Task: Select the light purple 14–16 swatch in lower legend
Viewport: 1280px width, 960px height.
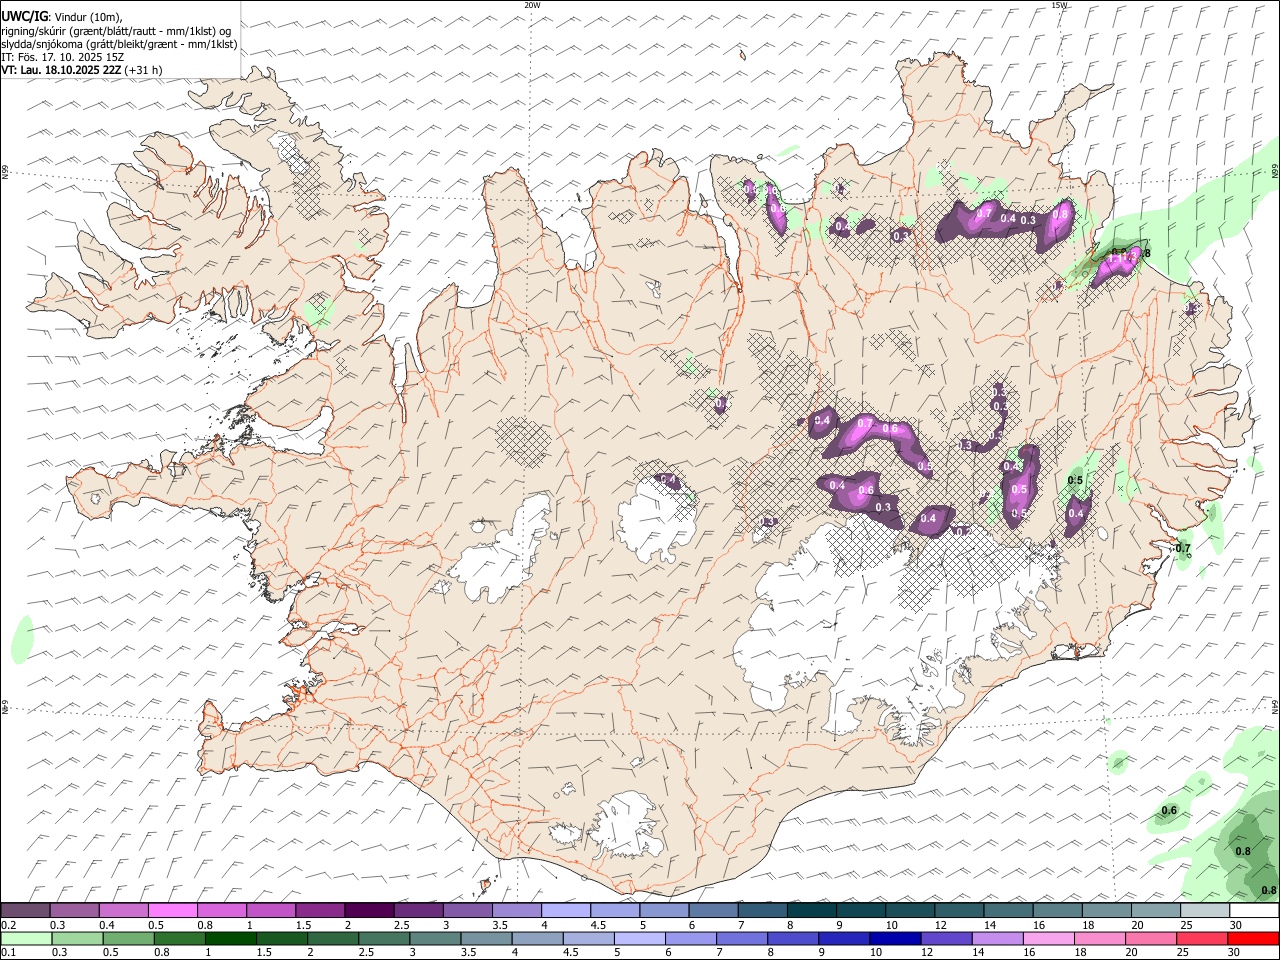Action: pos(997,939)
